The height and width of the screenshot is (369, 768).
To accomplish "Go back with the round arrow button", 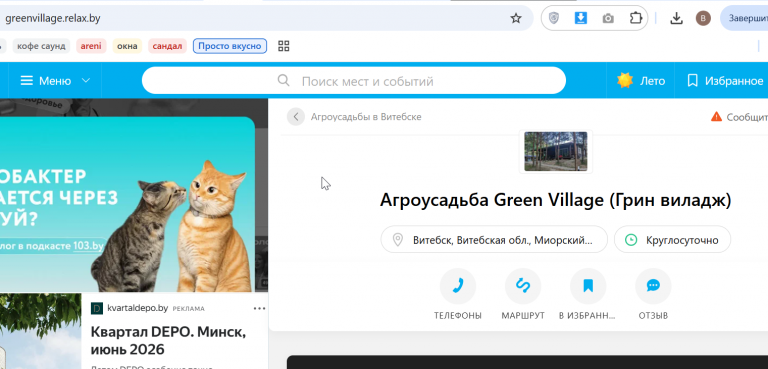I will pos(296,117).
